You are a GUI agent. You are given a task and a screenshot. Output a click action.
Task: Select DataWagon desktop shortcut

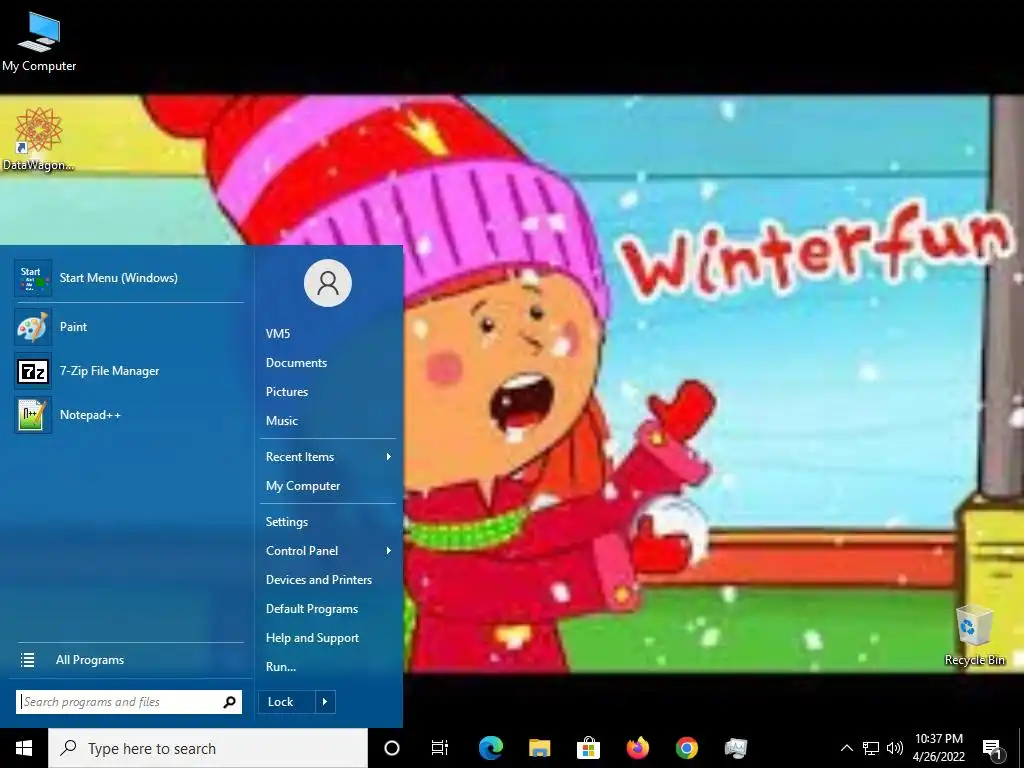pyautogui.click(x=38, y=139)
